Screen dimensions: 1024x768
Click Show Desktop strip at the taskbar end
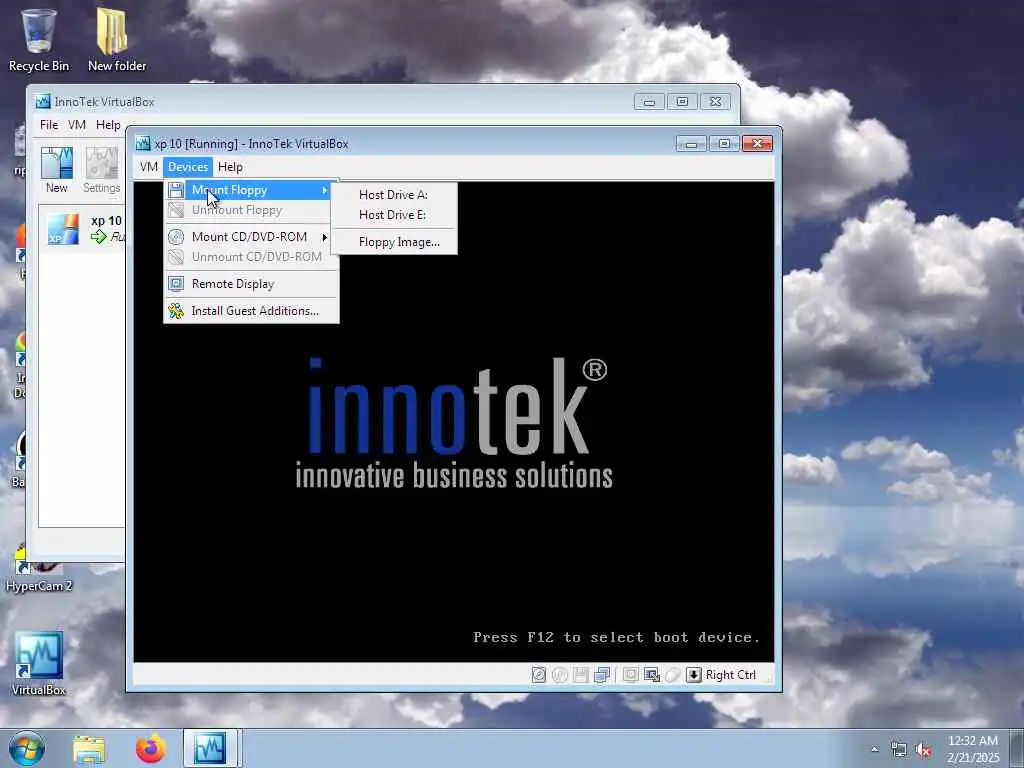[x=1019, y=748]
